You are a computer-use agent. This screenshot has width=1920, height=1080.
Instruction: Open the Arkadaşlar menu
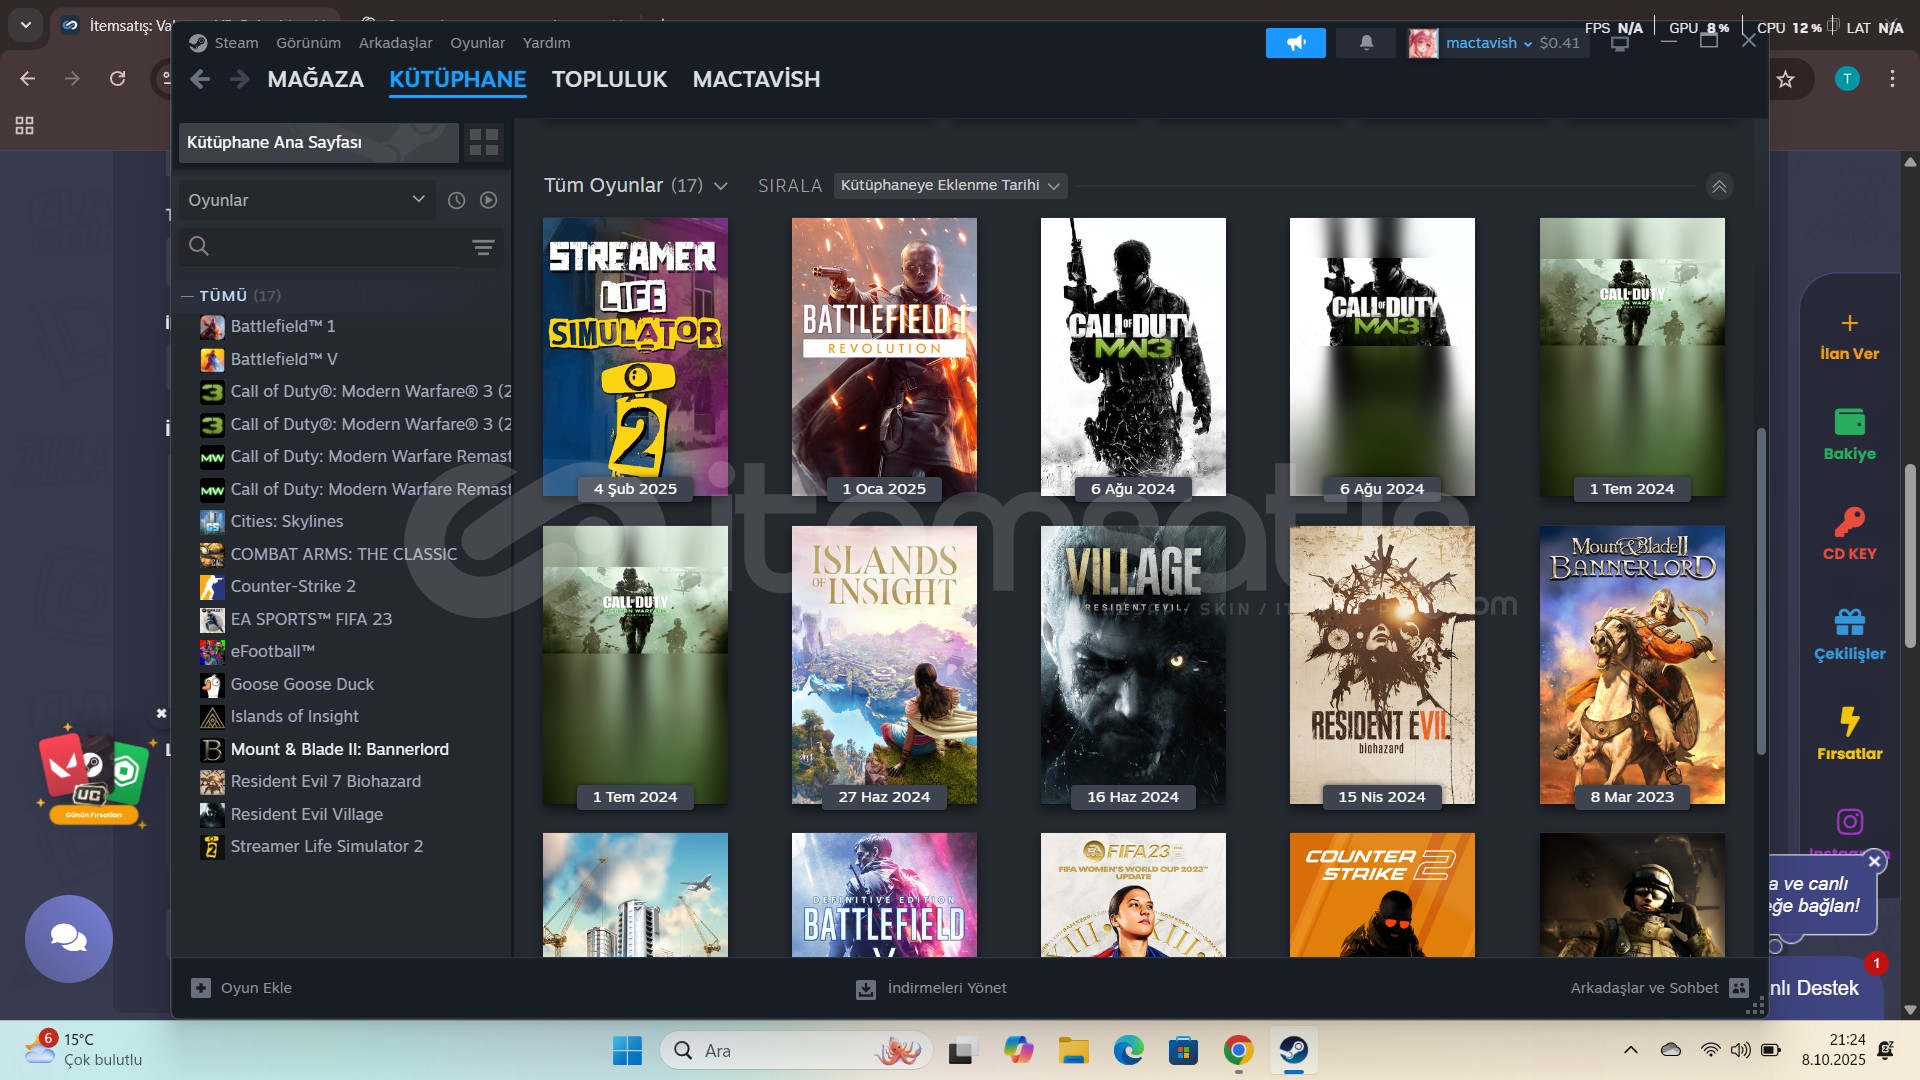(395, 43)
